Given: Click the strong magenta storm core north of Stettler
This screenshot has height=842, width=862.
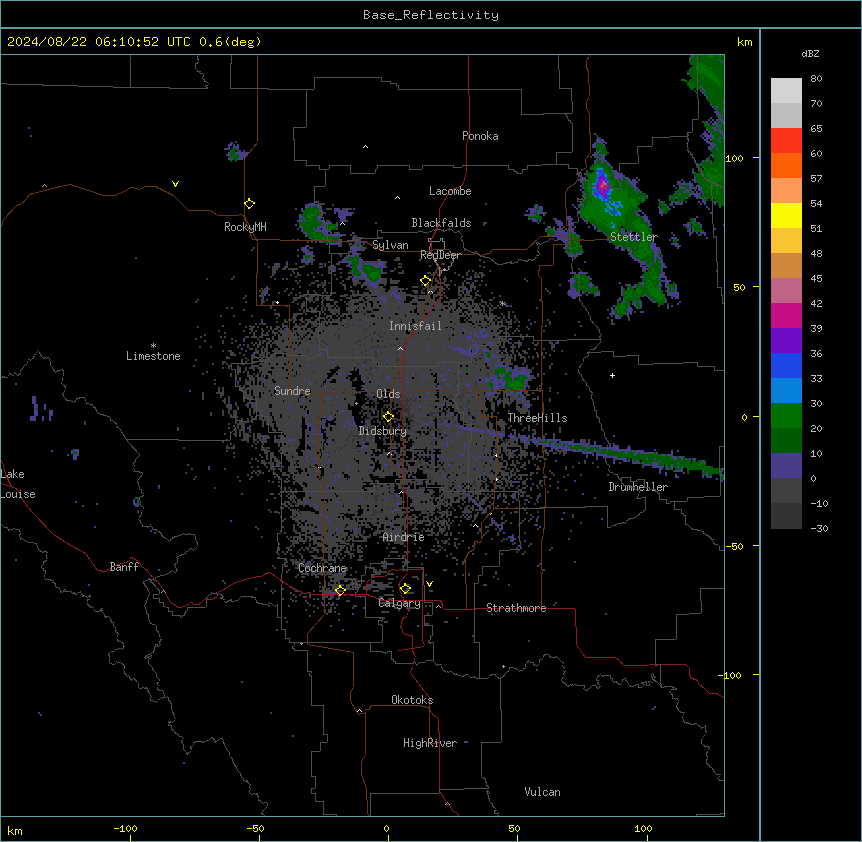Looking at the screenshot, I should click(603, 185).
